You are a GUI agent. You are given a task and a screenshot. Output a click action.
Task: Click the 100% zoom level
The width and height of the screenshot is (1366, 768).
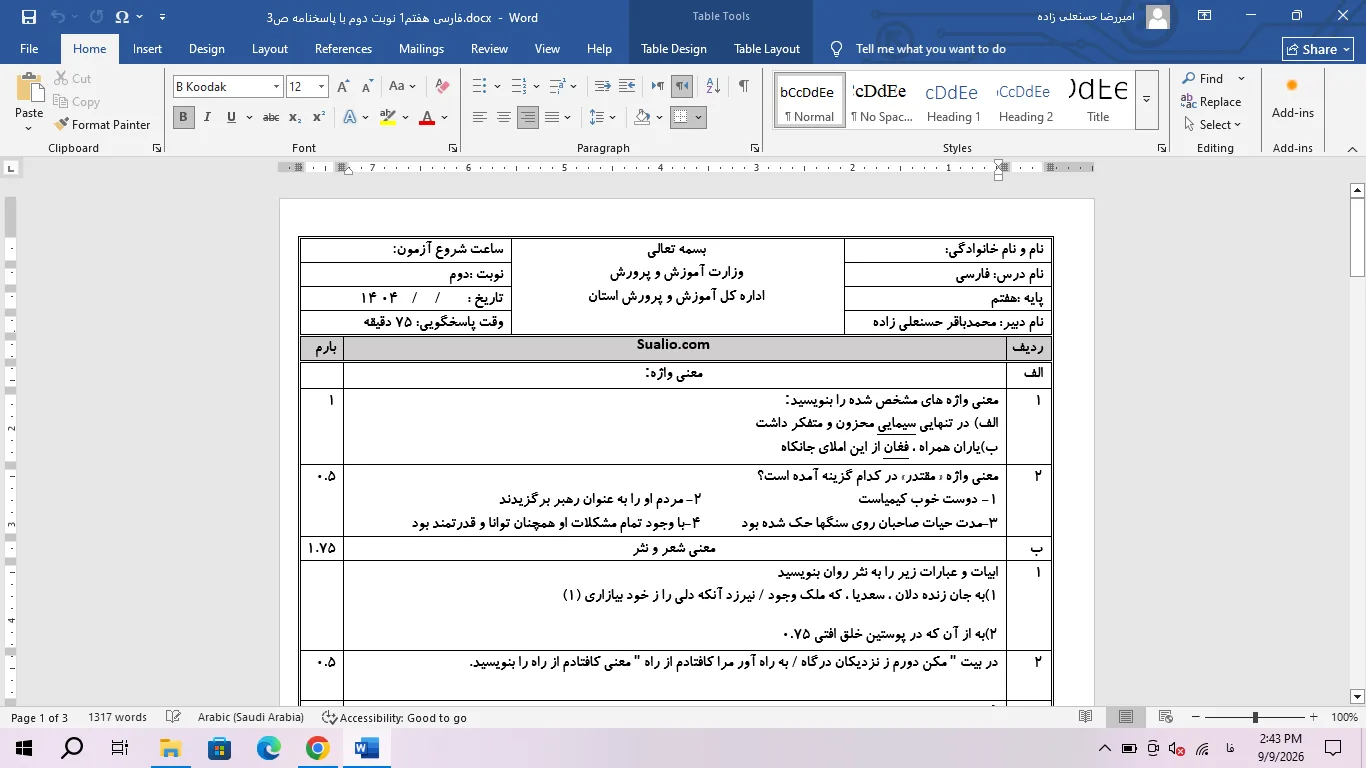[1344, 717]
